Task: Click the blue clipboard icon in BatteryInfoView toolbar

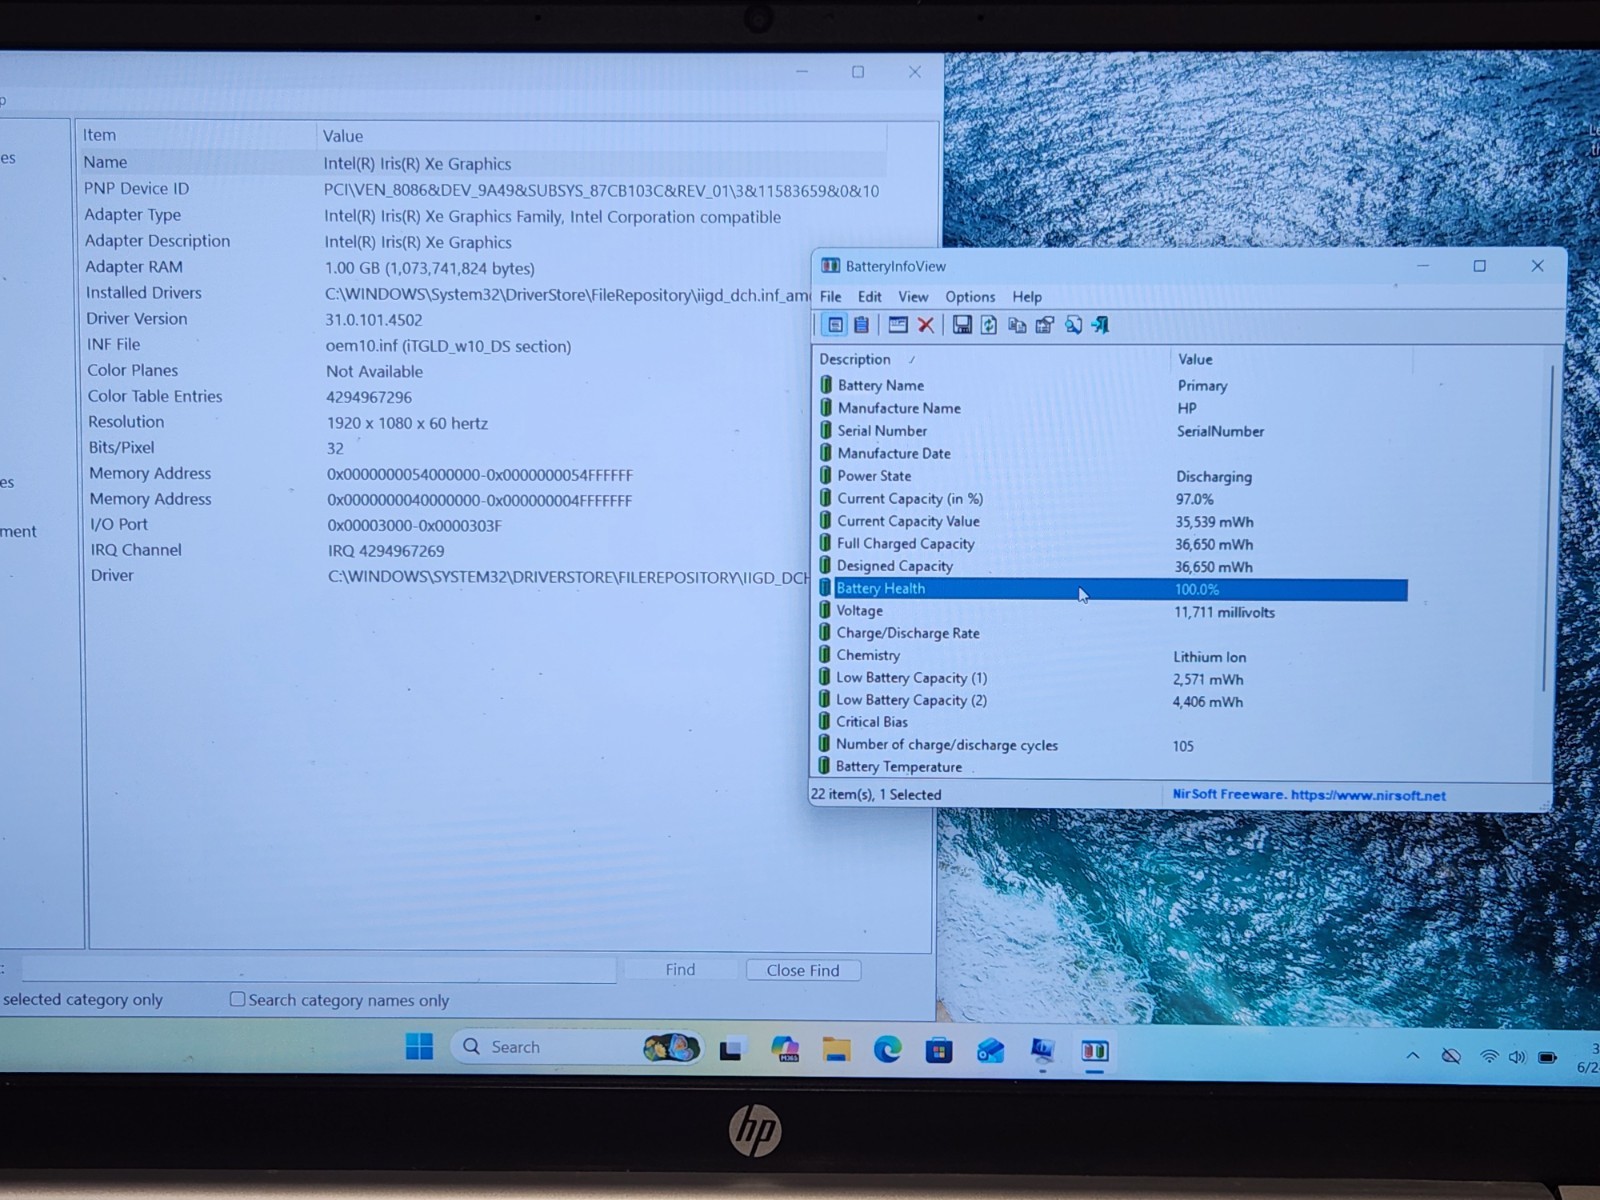Action: (x=861, y=325)
